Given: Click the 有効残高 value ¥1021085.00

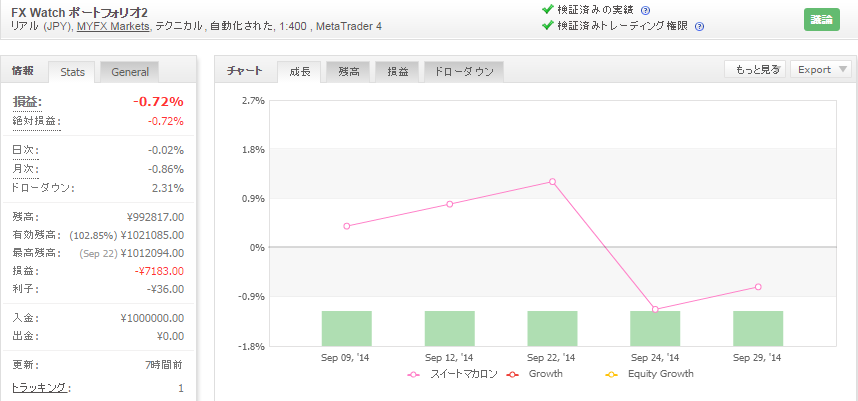Looking at the screenshot, I should click(x=152, y=235).
